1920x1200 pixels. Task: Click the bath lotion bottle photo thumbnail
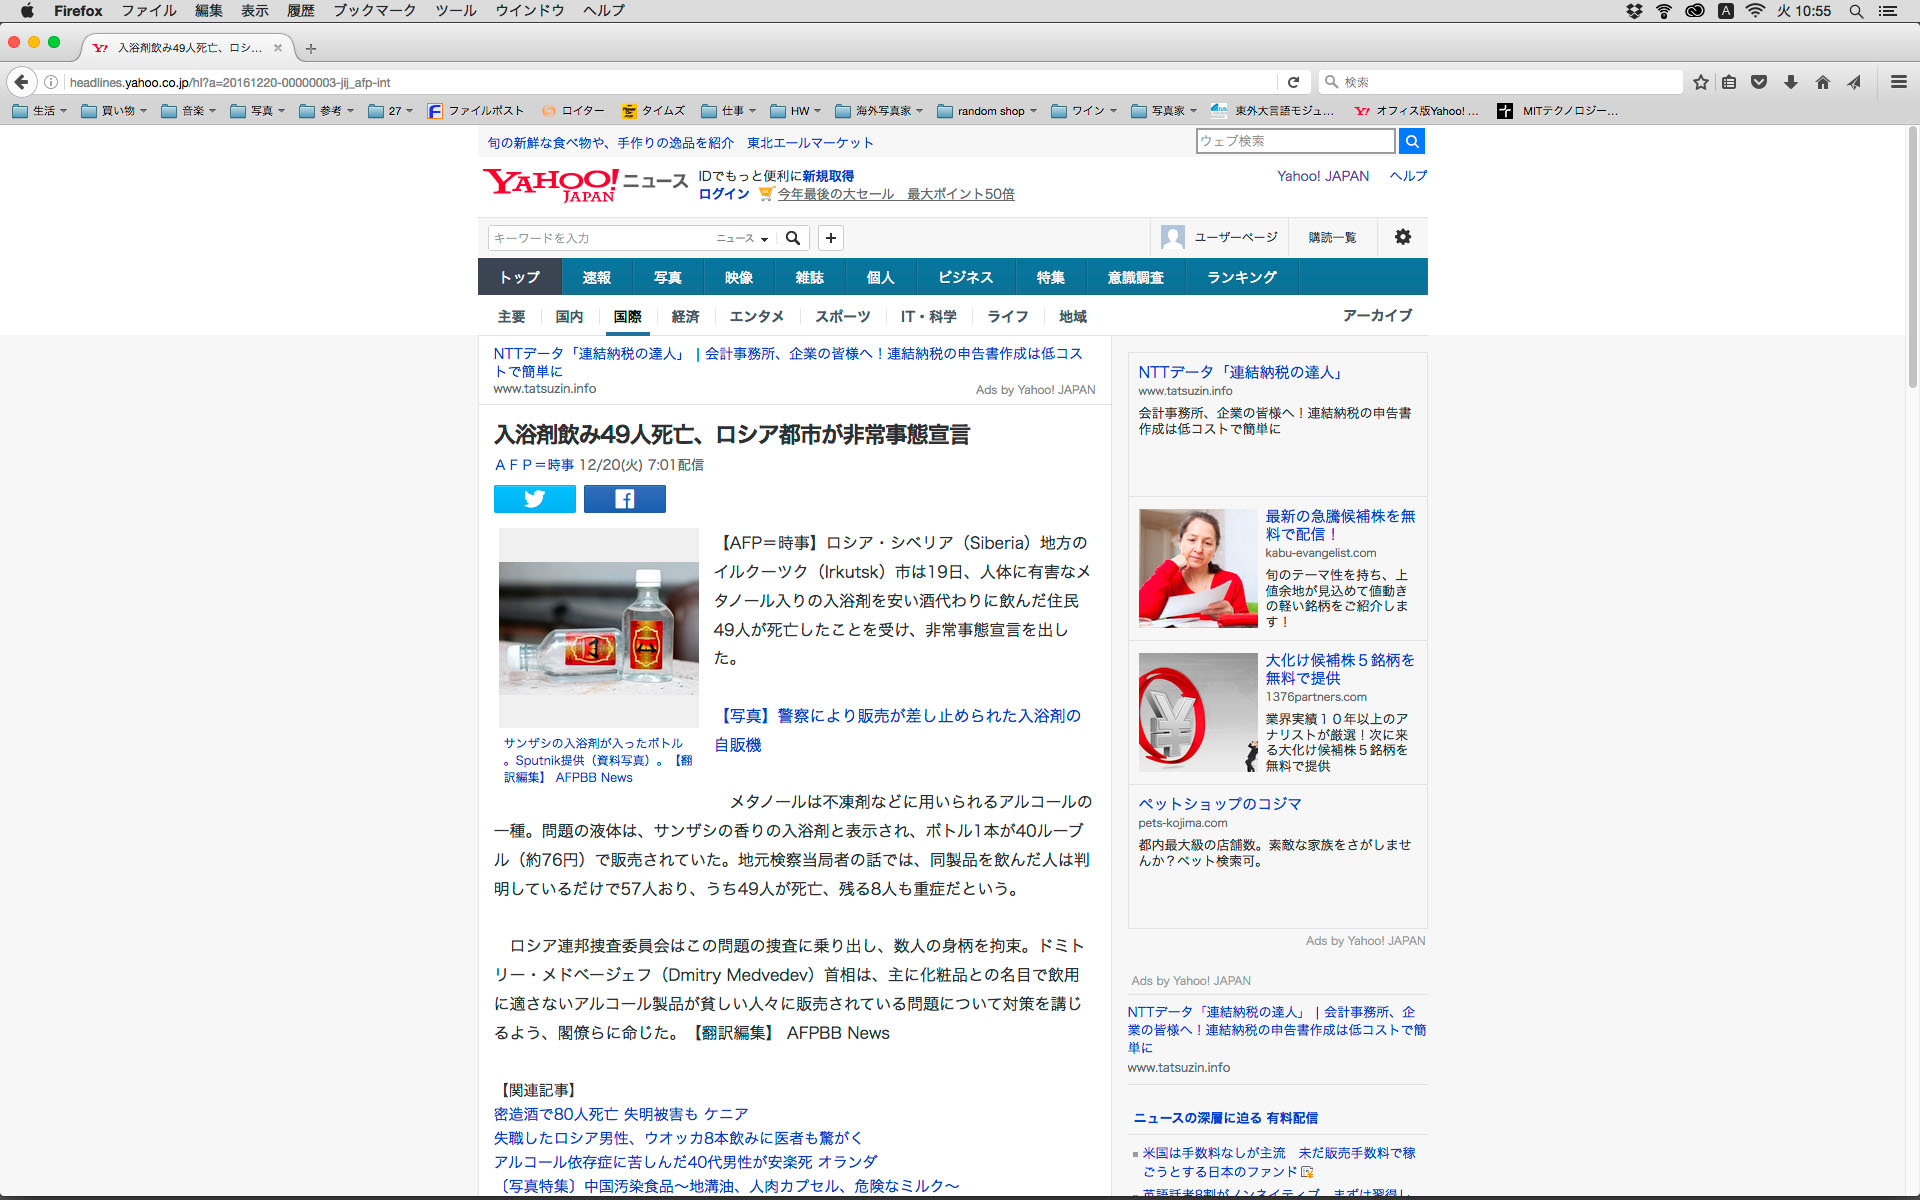click(598, 628)
